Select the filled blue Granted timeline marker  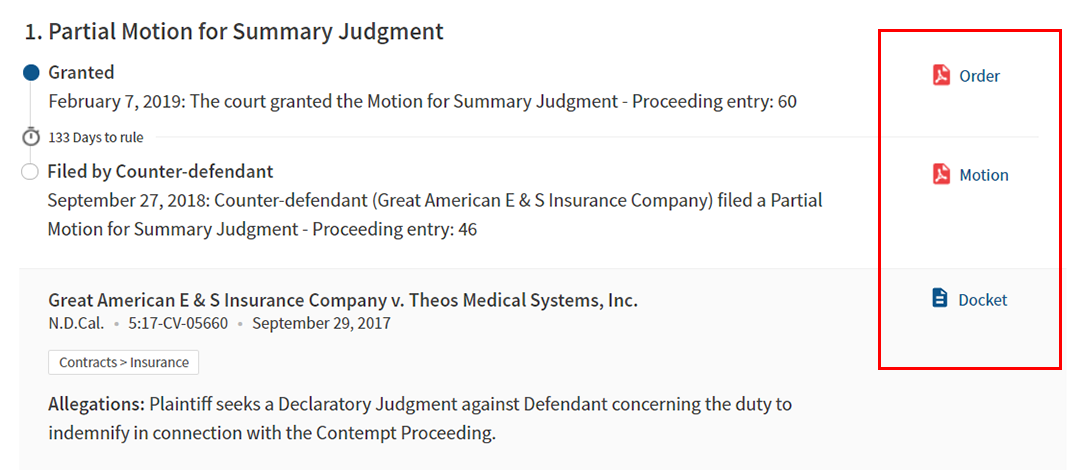point(31,72)
